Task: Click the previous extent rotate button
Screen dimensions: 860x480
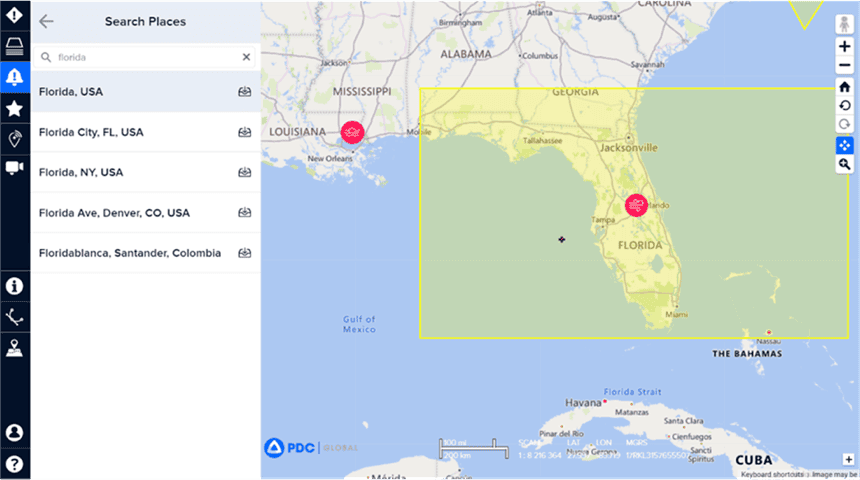Action: coord(844,105)
